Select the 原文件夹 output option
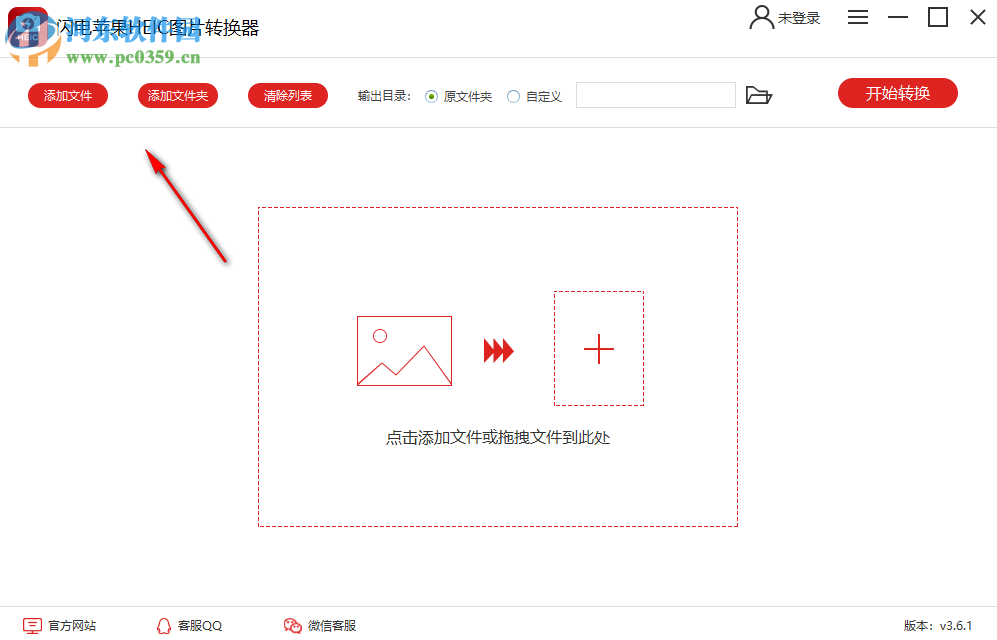 click(x=431, y=96)
